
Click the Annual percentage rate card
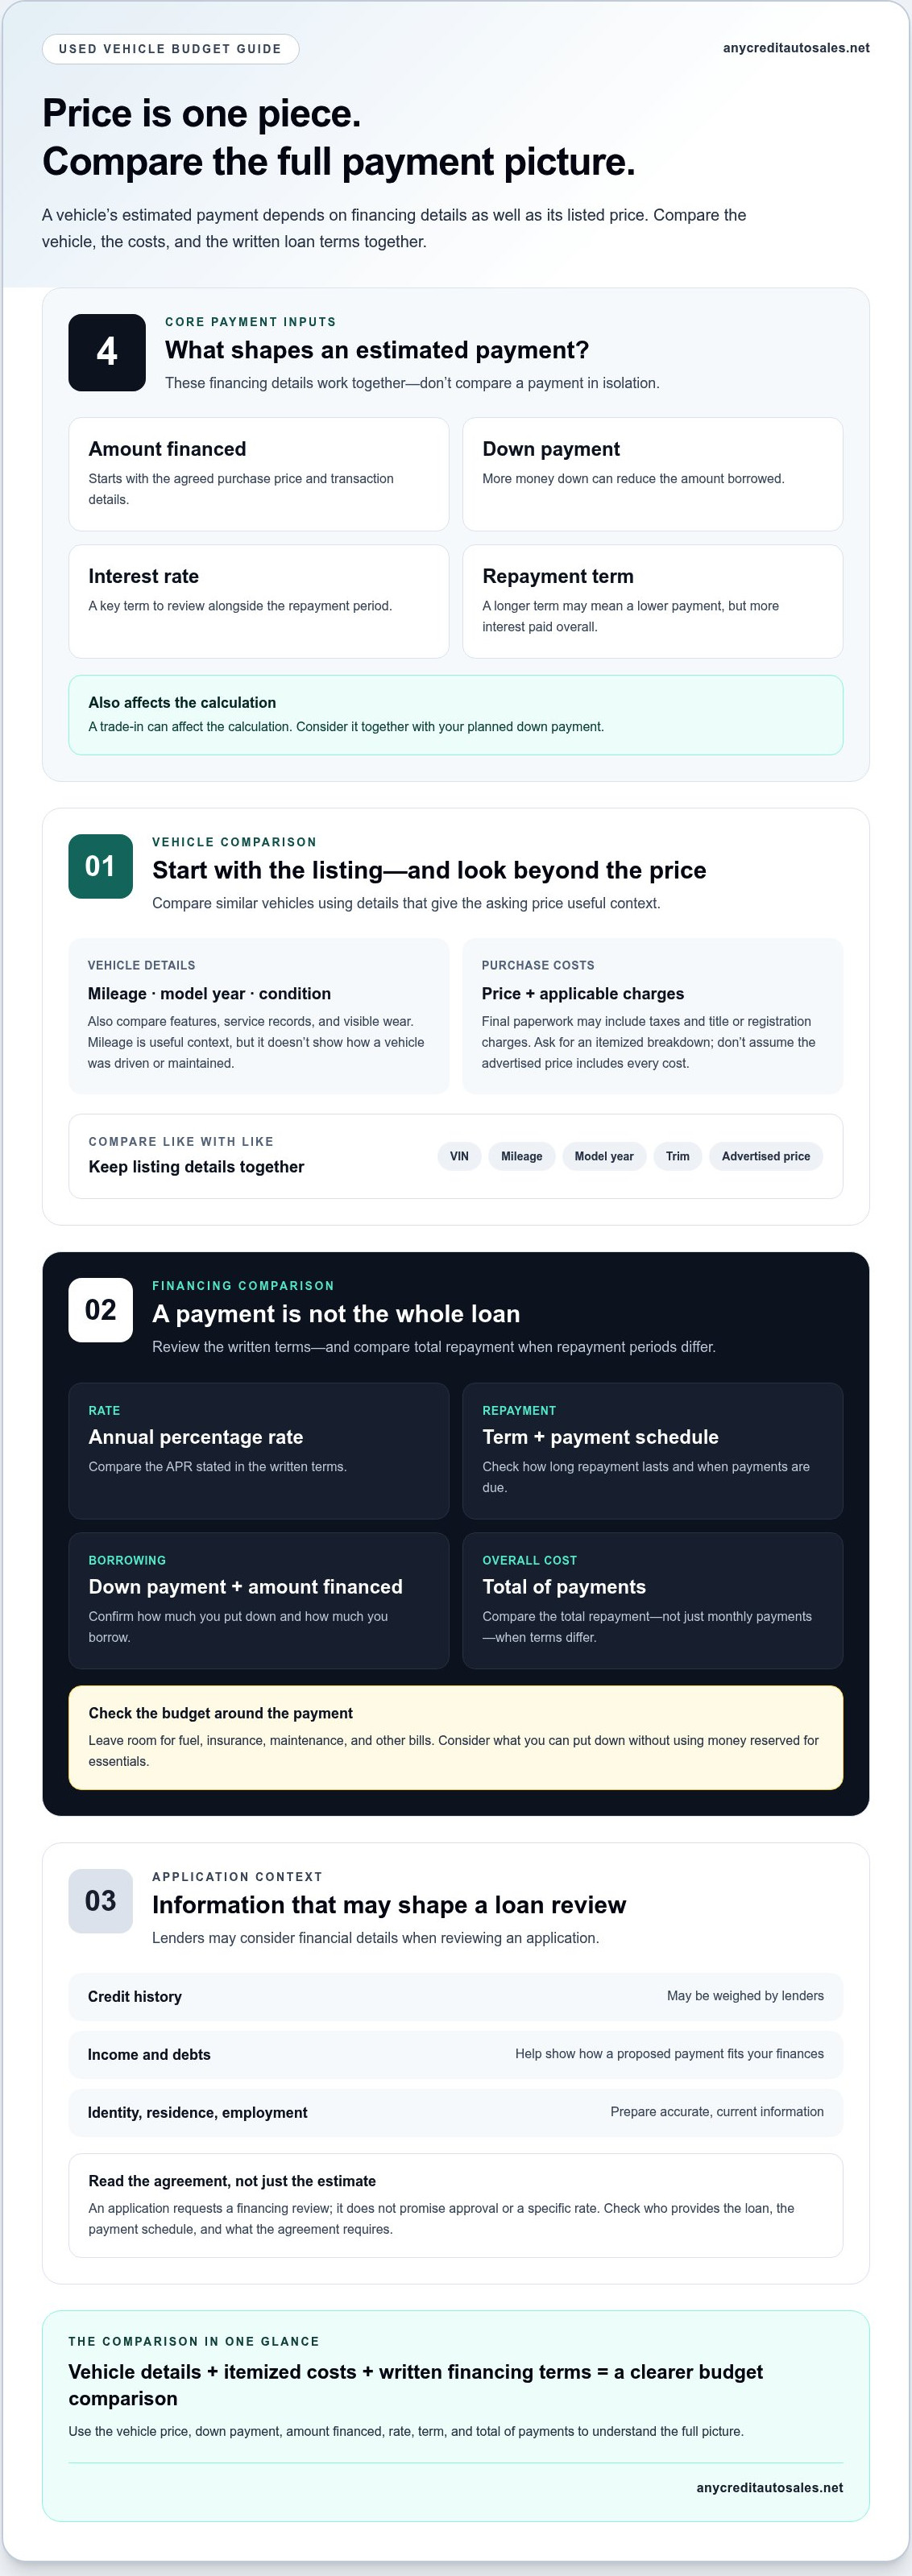pos(258,1451)
